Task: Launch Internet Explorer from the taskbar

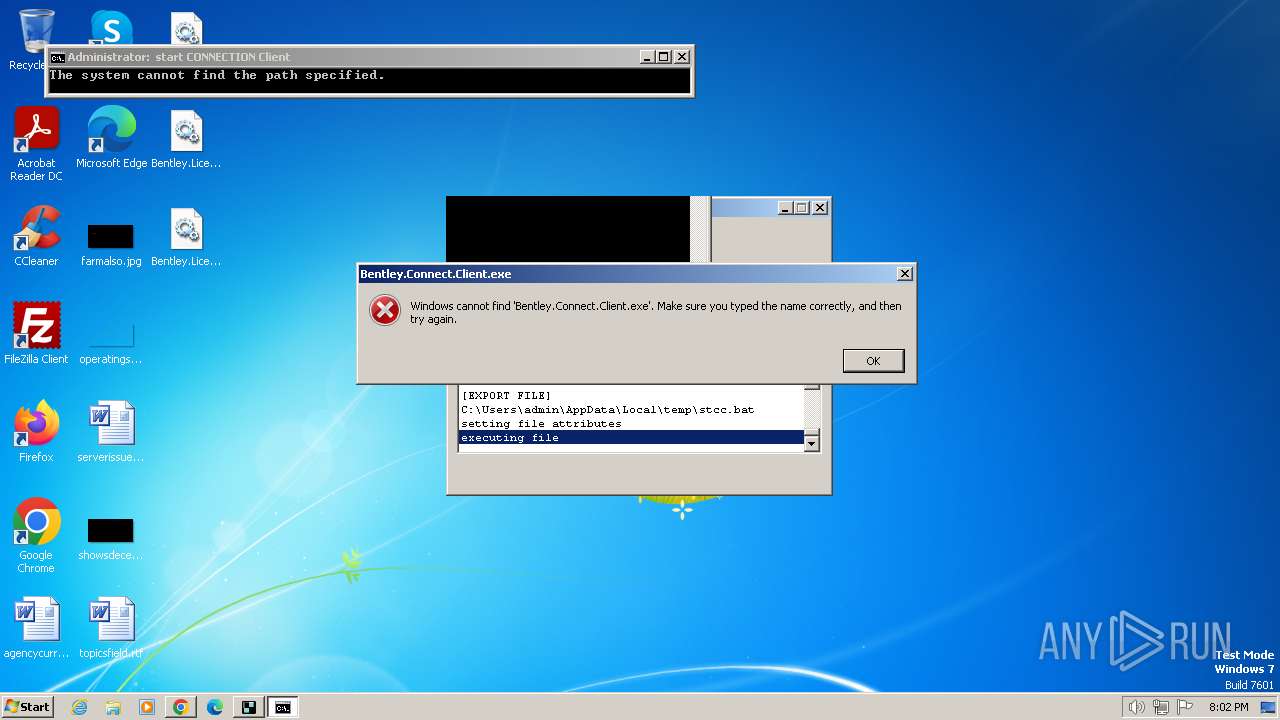Action: [80, 707]
